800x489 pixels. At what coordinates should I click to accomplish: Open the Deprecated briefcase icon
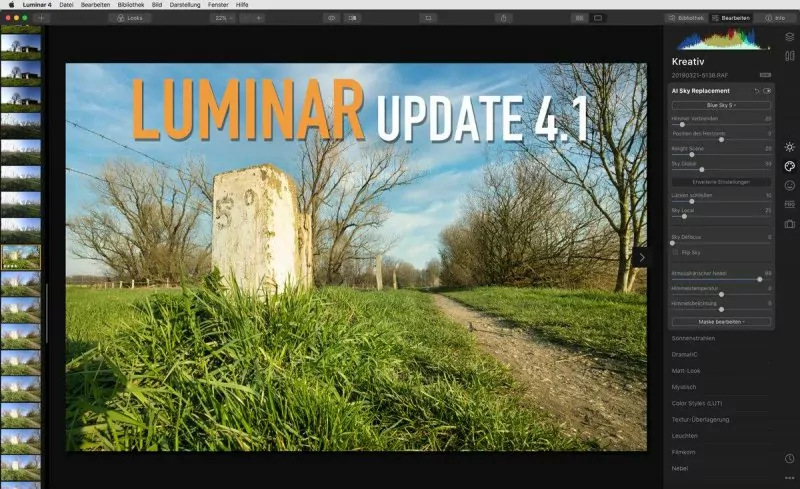click(789, 224)
